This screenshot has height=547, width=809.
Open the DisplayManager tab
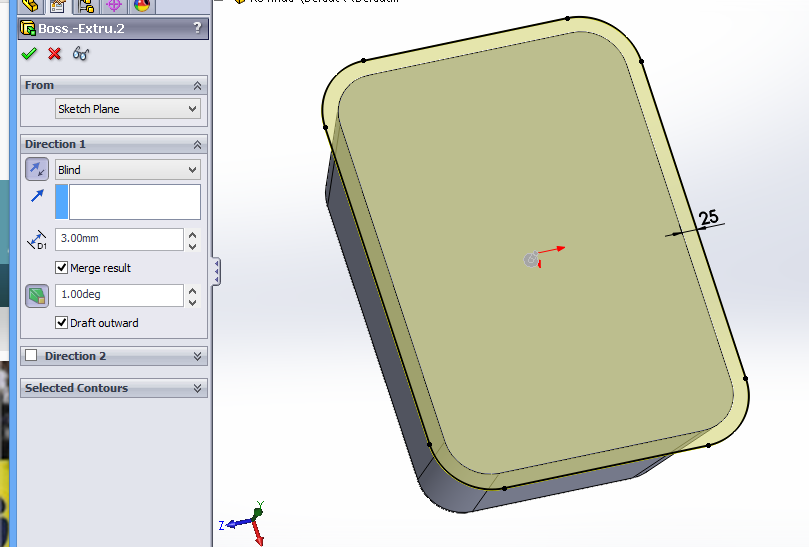click(142, 6)
